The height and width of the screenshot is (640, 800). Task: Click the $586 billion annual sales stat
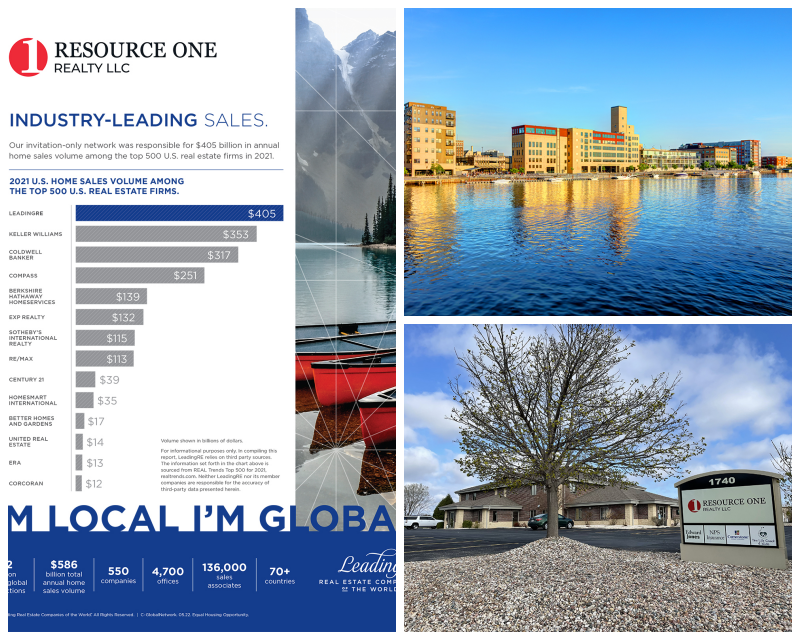tap(64, 577)
